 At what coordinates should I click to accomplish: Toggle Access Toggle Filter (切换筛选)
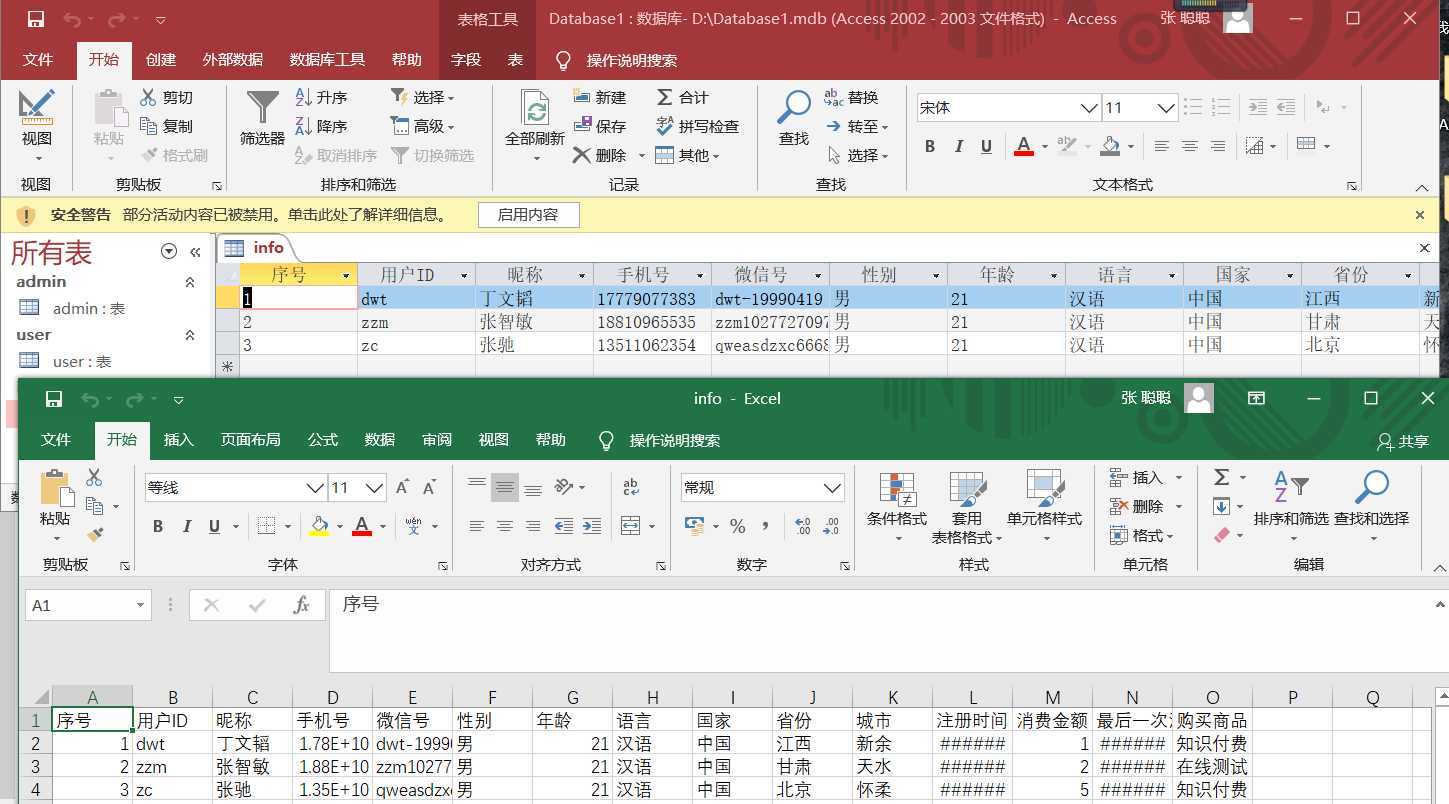click(432, 155)
